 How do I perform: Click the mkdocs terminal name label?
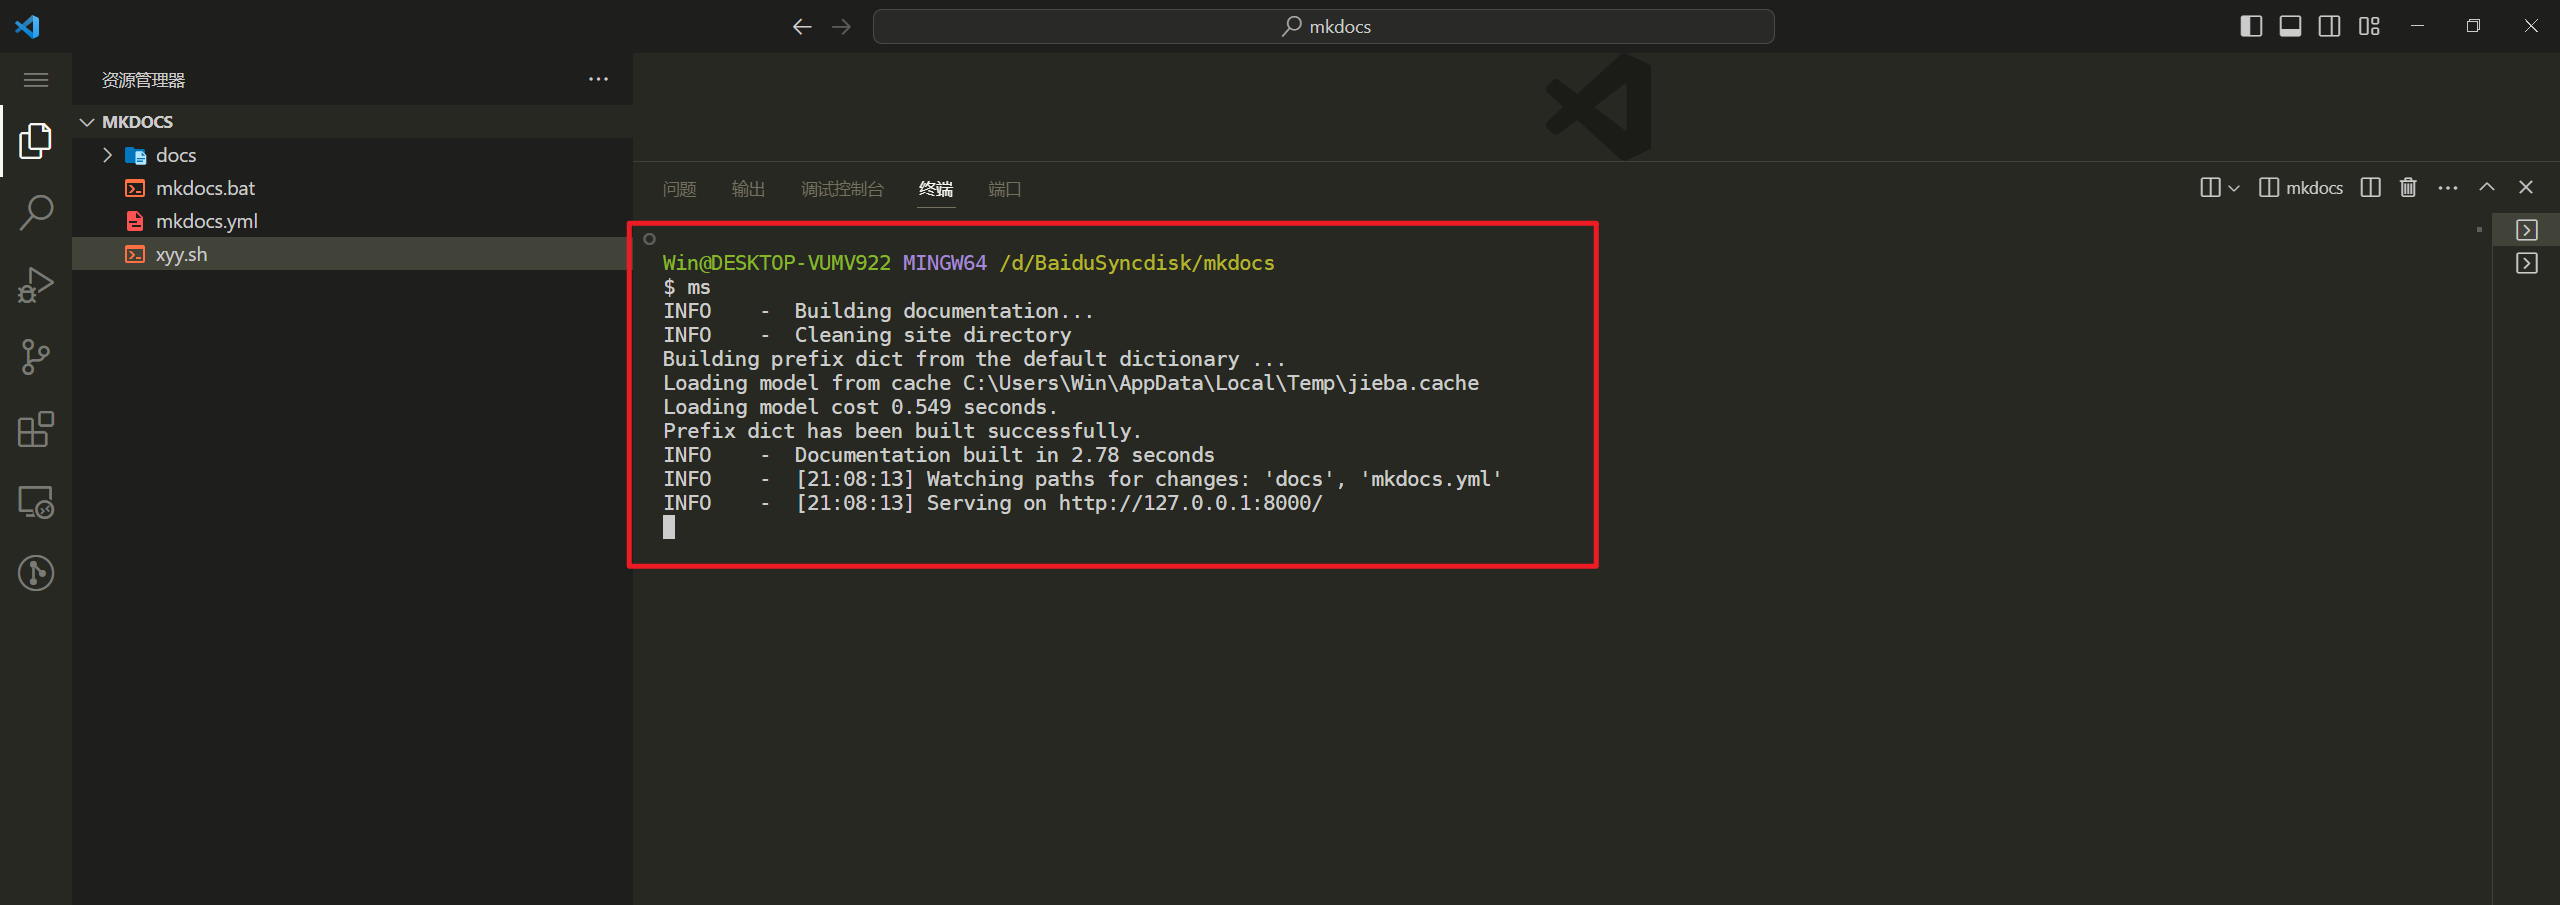2314,188
